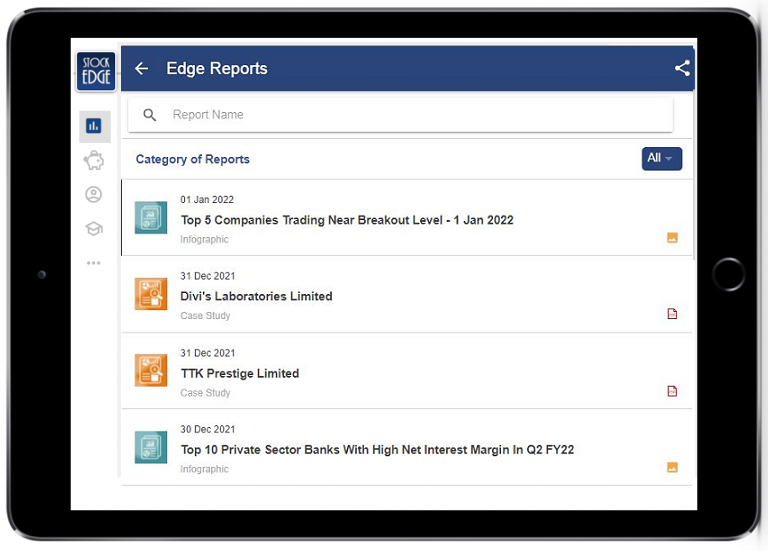Screen dimensions: 780x557
Task: Click teal infographic thumbnail for Breakout Level report
Action: [x=153, y=220]
